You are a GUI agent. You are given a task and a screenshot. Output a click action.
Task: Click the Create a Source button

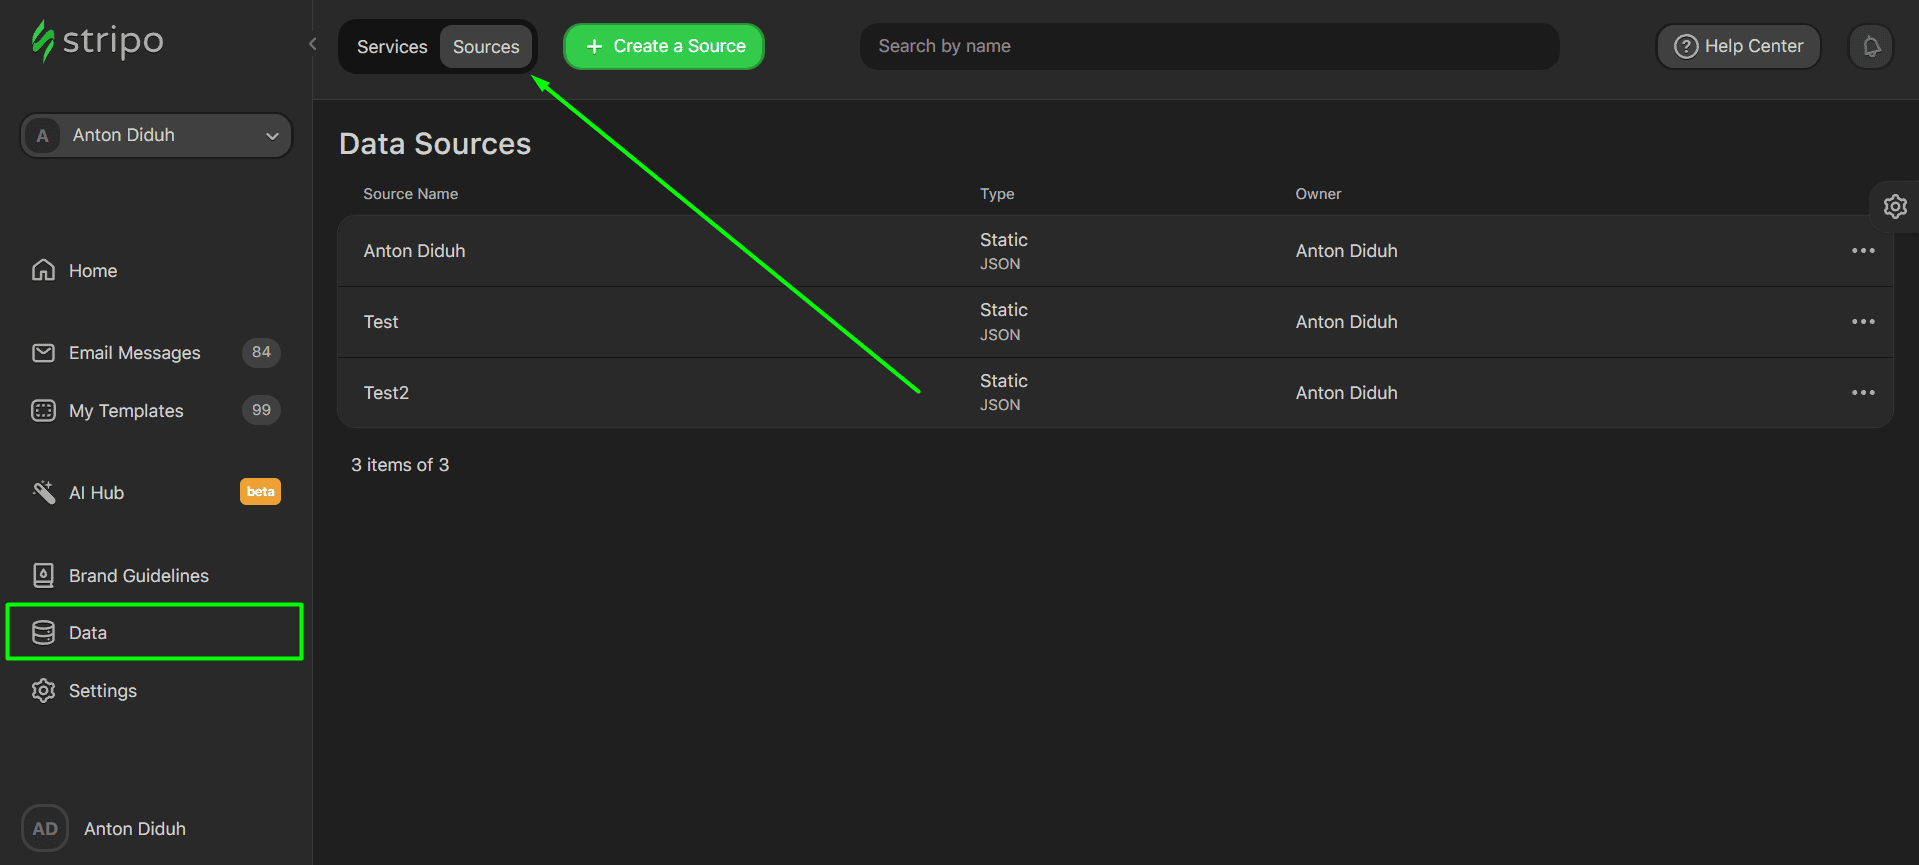click(x=664, y=47)
